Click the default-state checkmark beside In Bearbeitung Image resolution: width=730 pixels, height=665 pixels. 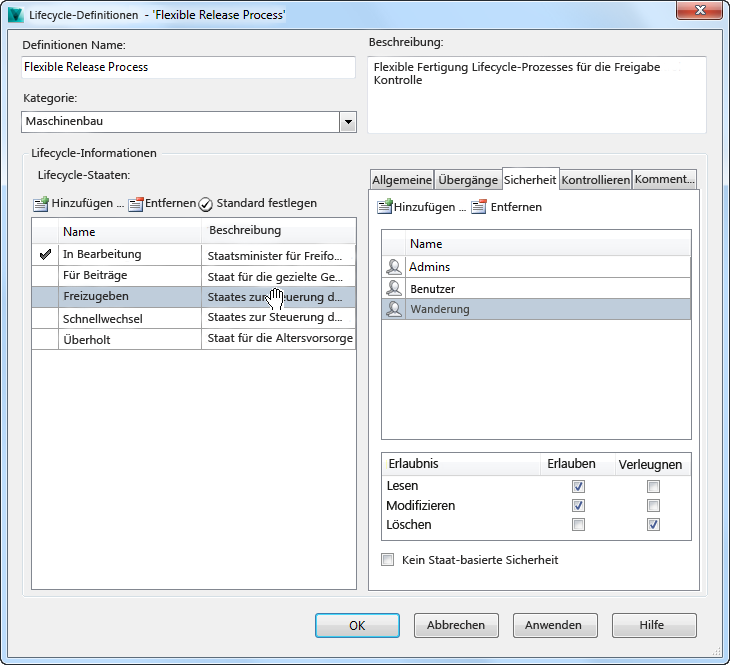pos(45,254)
